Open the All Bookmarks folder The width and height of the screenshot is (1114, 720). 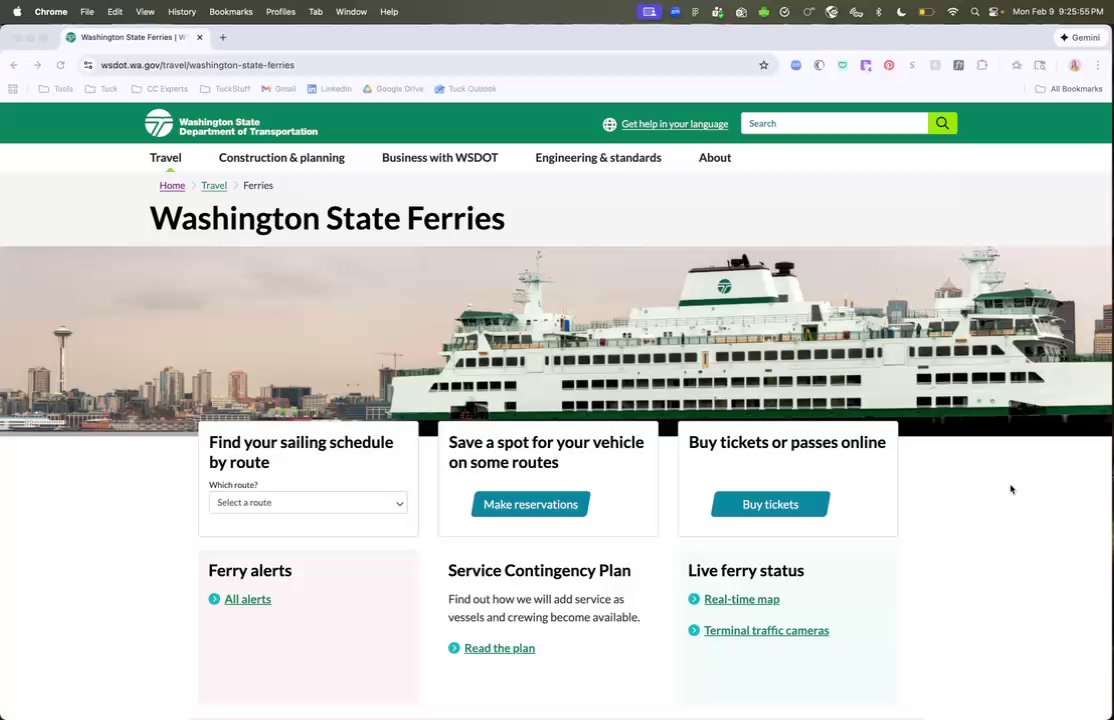[x=1069, y=89]
